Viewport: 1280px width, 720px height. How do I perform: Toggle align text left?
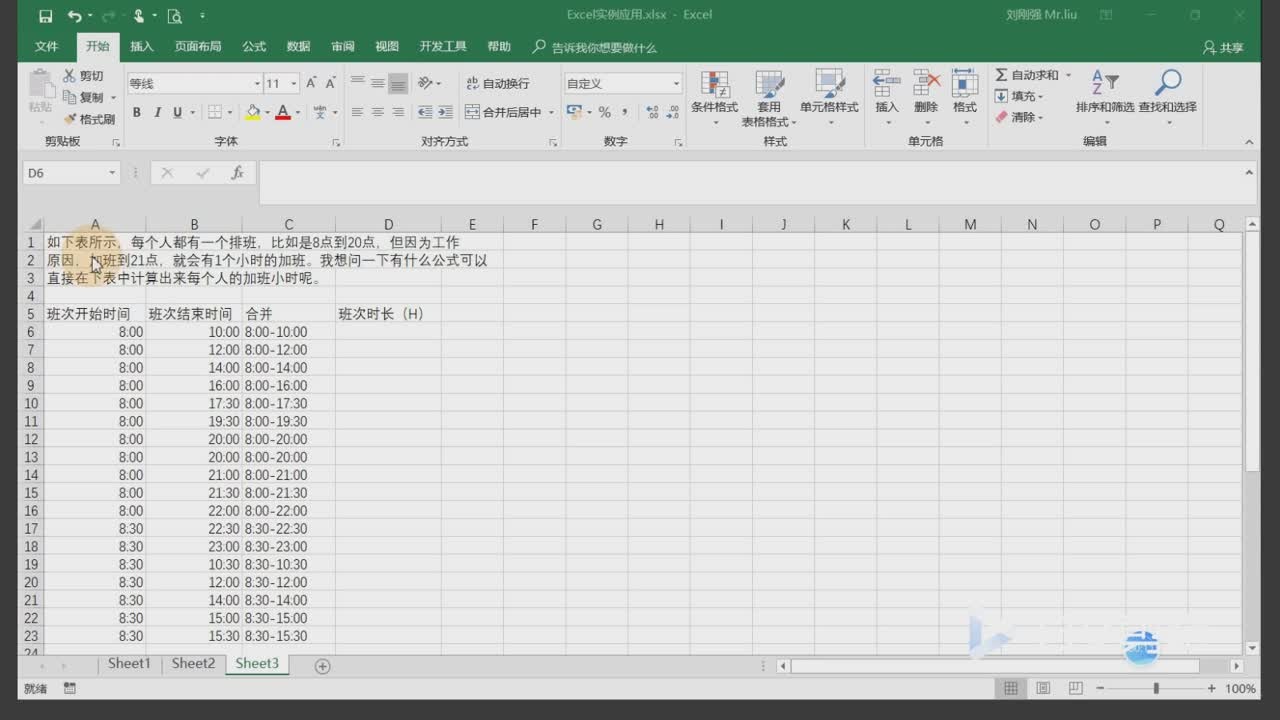357,112
